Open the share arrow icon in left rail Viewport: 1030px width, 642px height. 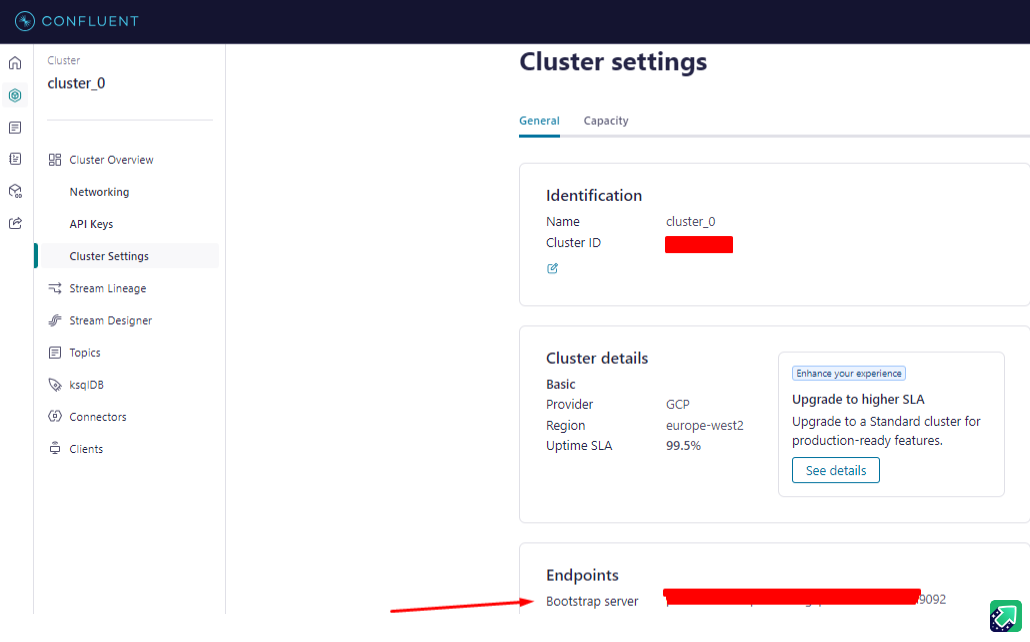coord(15,223)
